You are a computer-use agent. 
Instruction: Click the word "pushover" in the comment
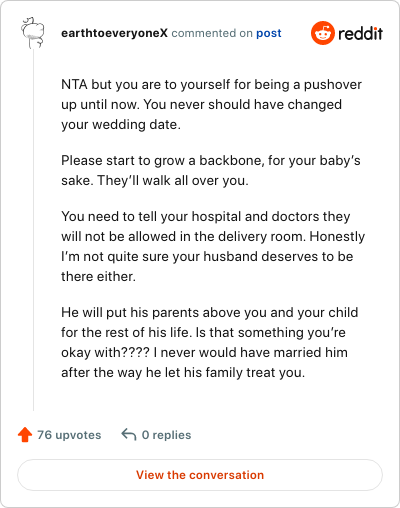pos(333,85)
